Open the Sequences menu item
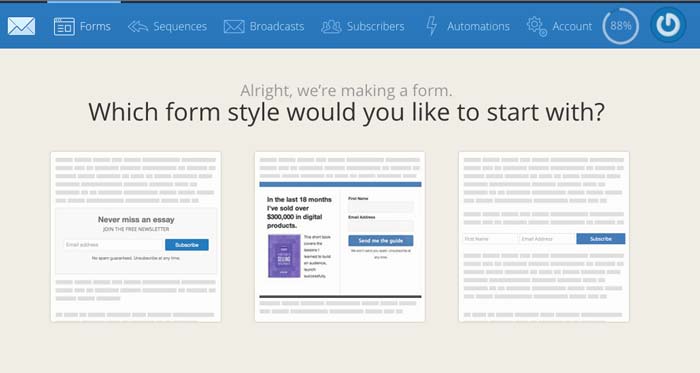Screen dimensions: 700x373 click(180, 26)
